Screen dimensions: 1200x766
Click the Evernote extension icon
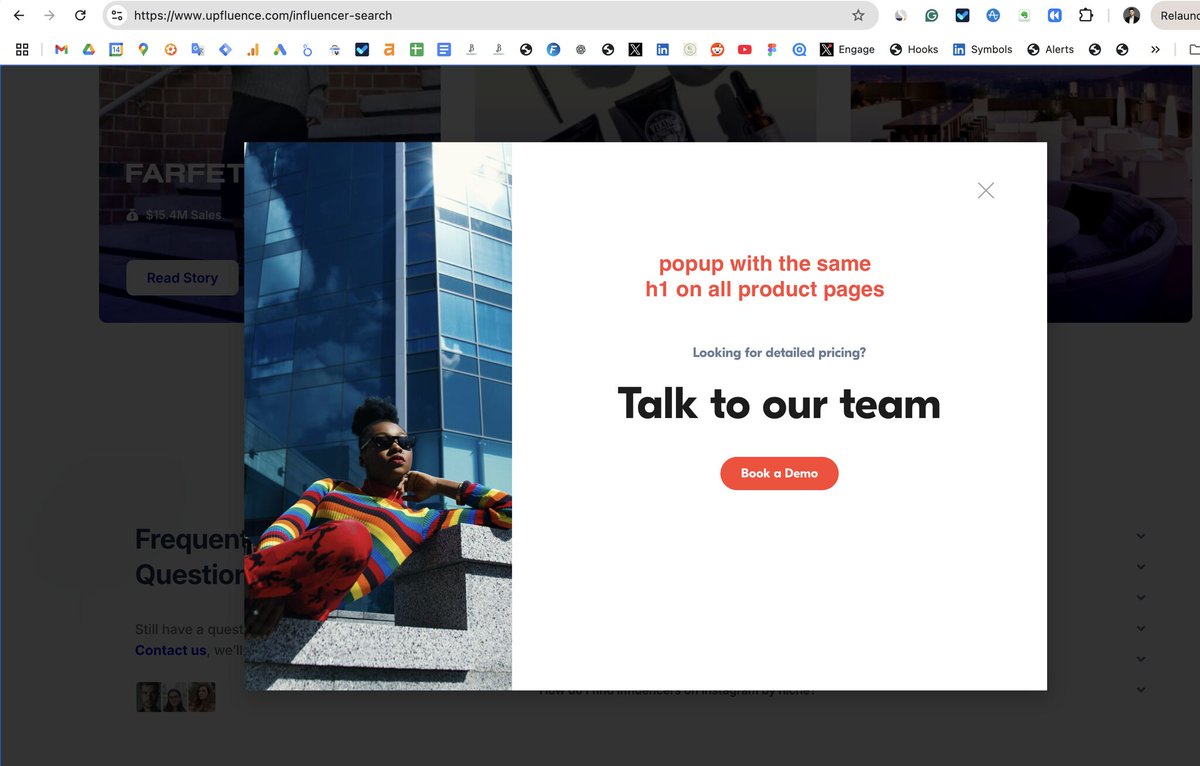[1024, 15]
